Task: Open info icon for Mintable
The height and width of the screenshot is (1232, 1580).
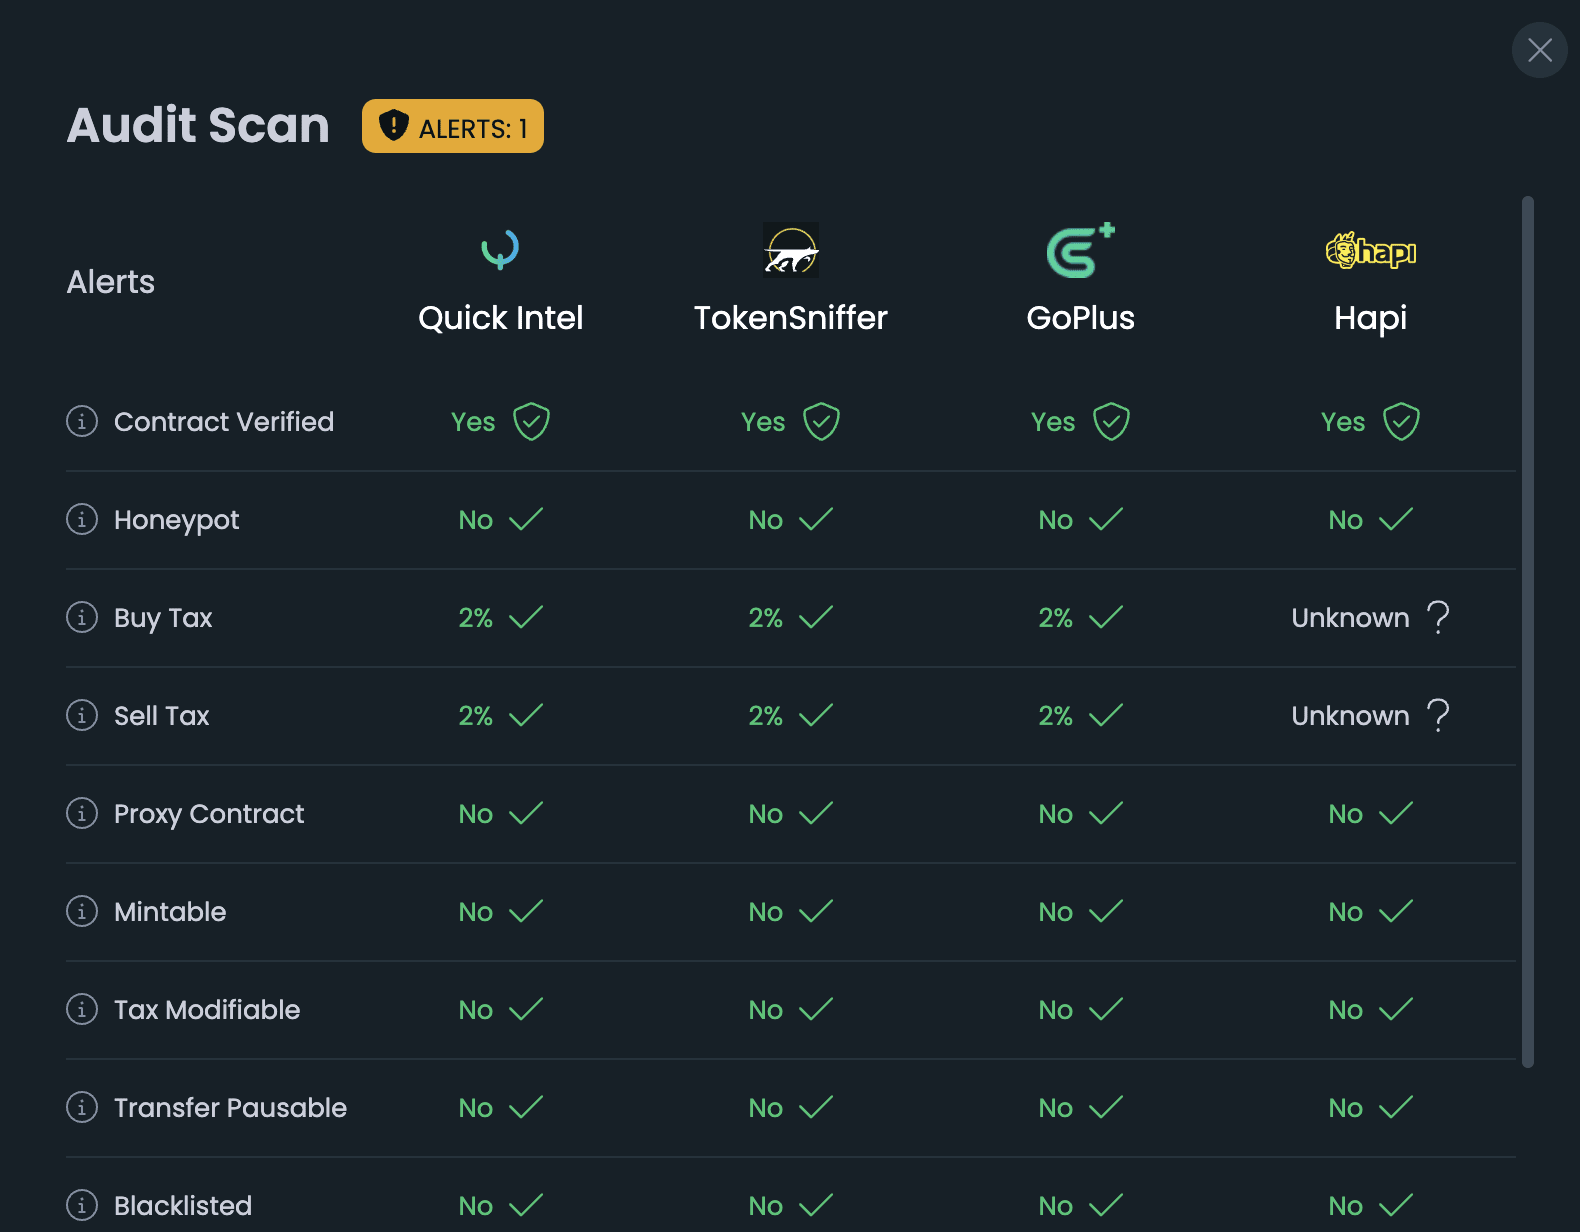Action: point(82,911)
